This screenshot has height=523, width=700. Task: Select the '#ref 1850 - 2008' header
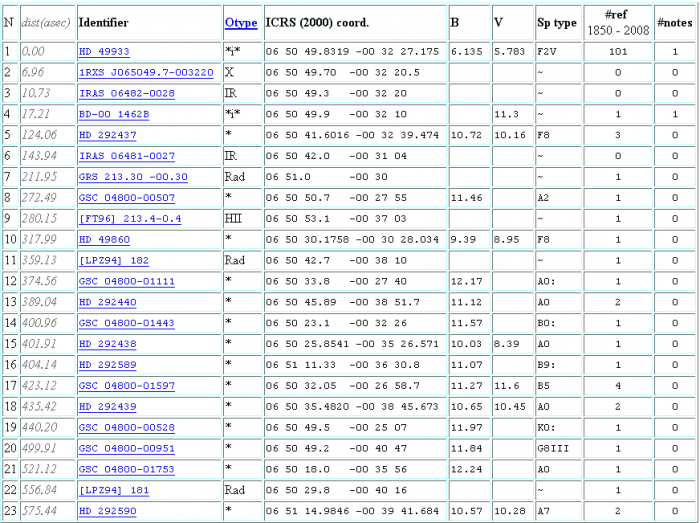click(x=618, y=23)
